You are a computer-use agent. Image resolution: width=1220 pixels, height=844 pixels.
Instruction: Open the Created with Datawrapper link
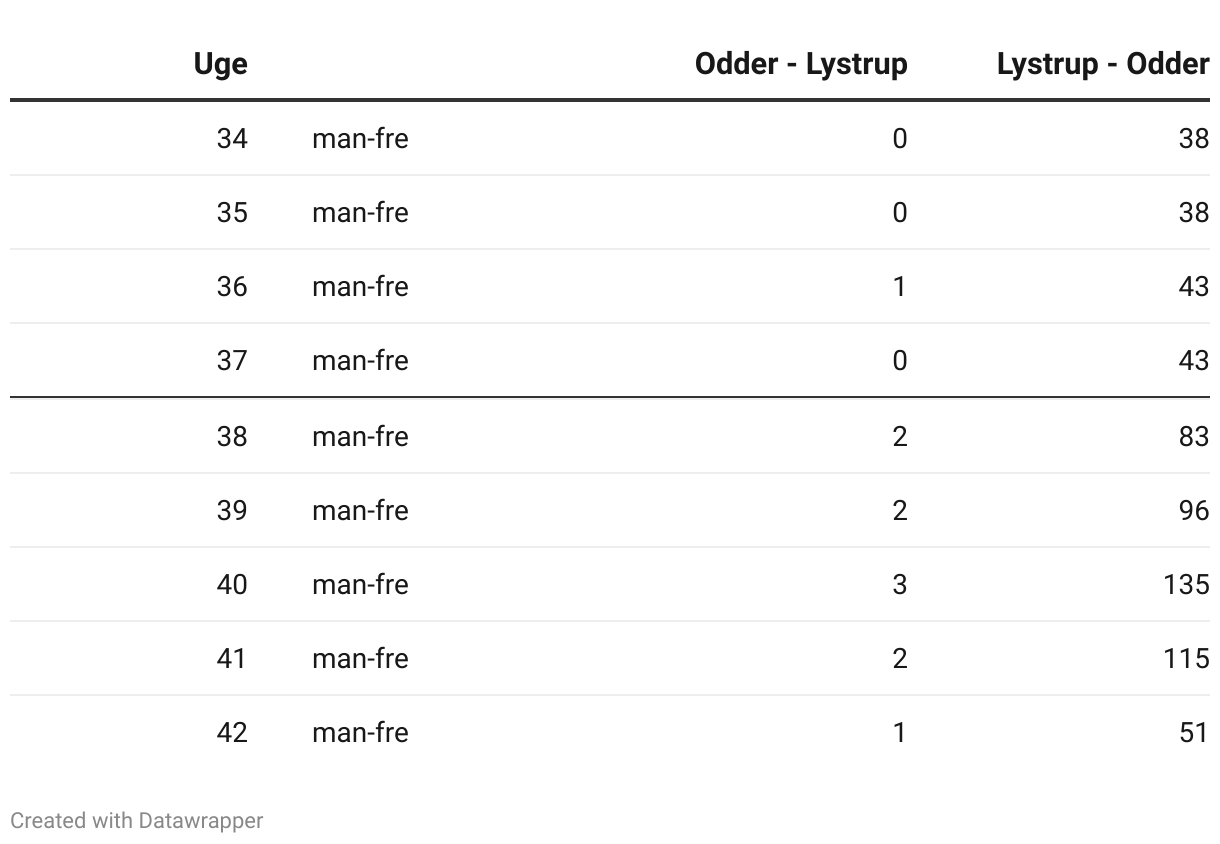coord(137,821)
